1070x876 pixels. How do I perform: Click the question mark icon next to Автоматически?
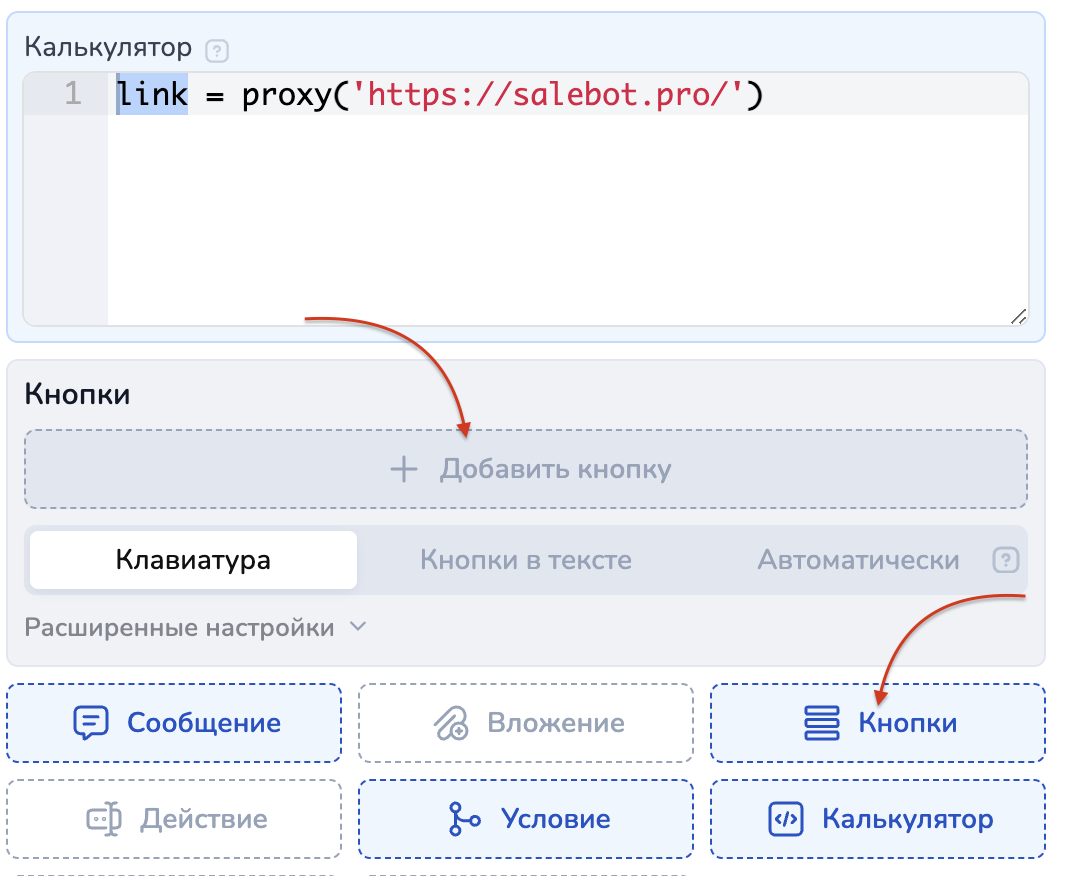coord(1005,560)
